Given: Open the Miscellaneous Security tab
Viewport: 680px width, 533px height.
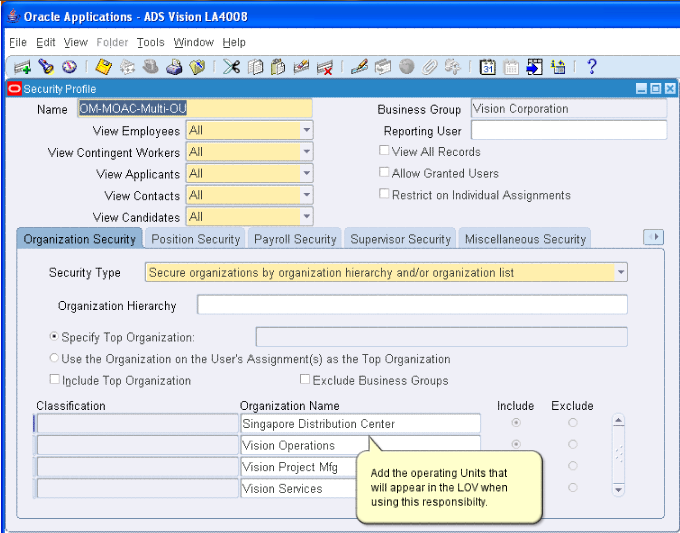Looking at the screenshot, I should coord(525,239).
